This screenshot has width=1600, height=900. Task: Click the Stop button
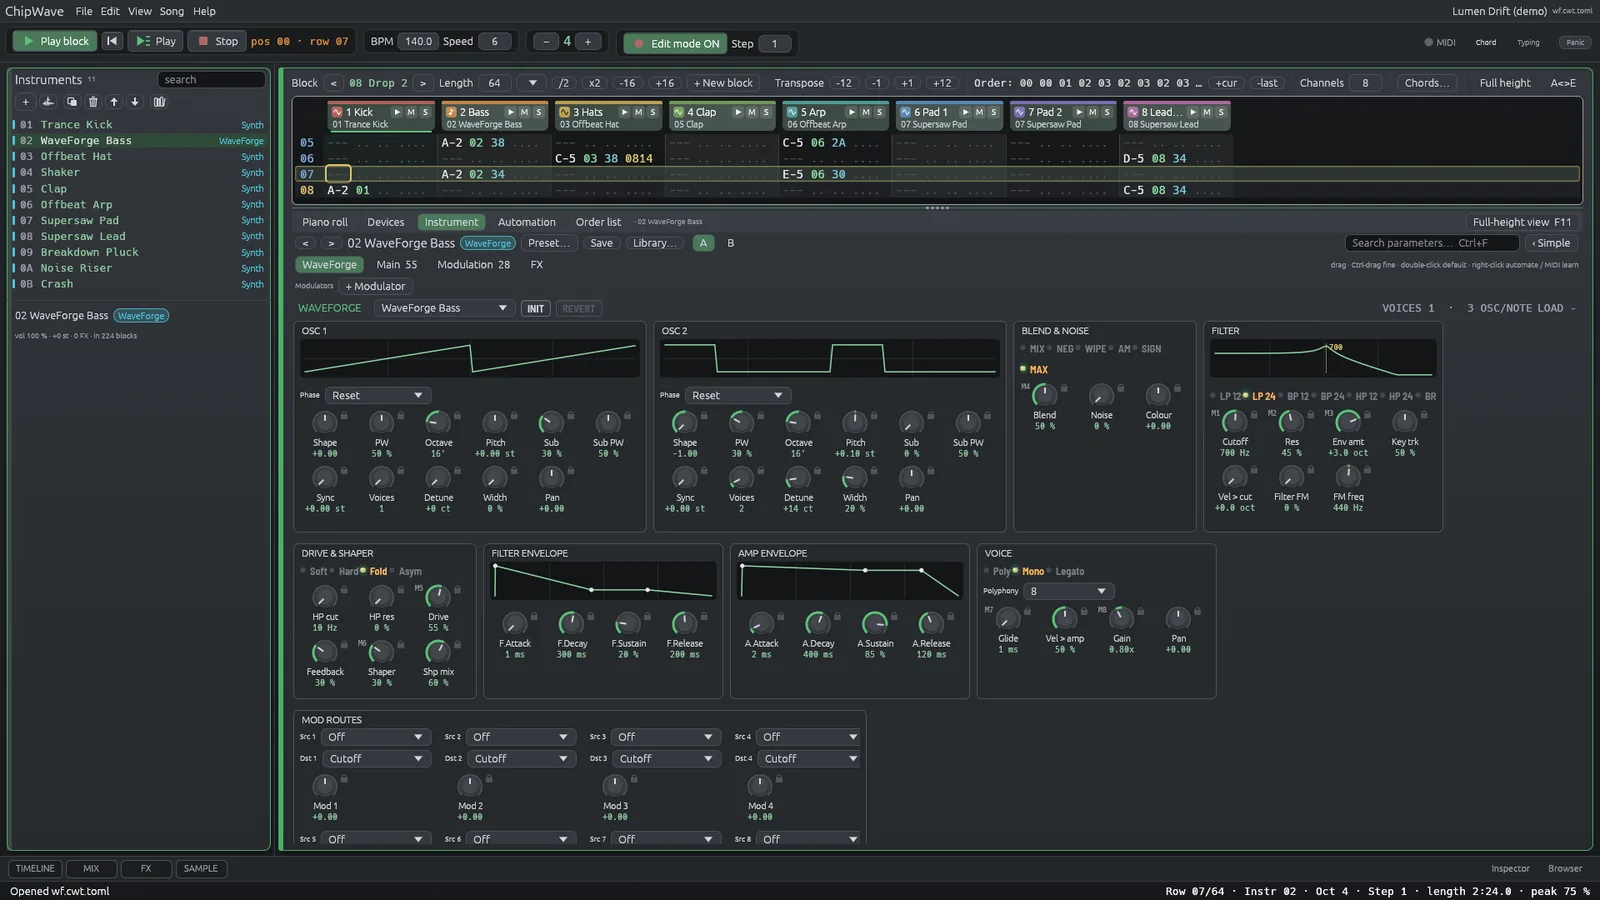(217, 41)
